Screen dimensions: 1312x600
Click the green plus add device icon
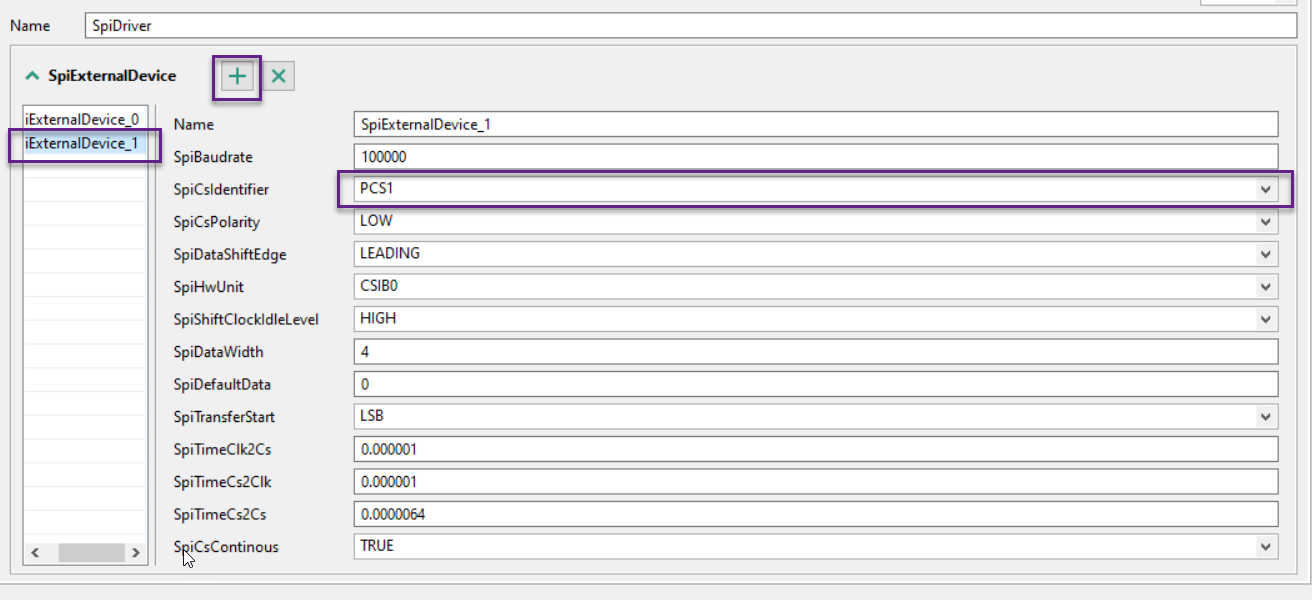pyautogui.click(x=237, y=76)
